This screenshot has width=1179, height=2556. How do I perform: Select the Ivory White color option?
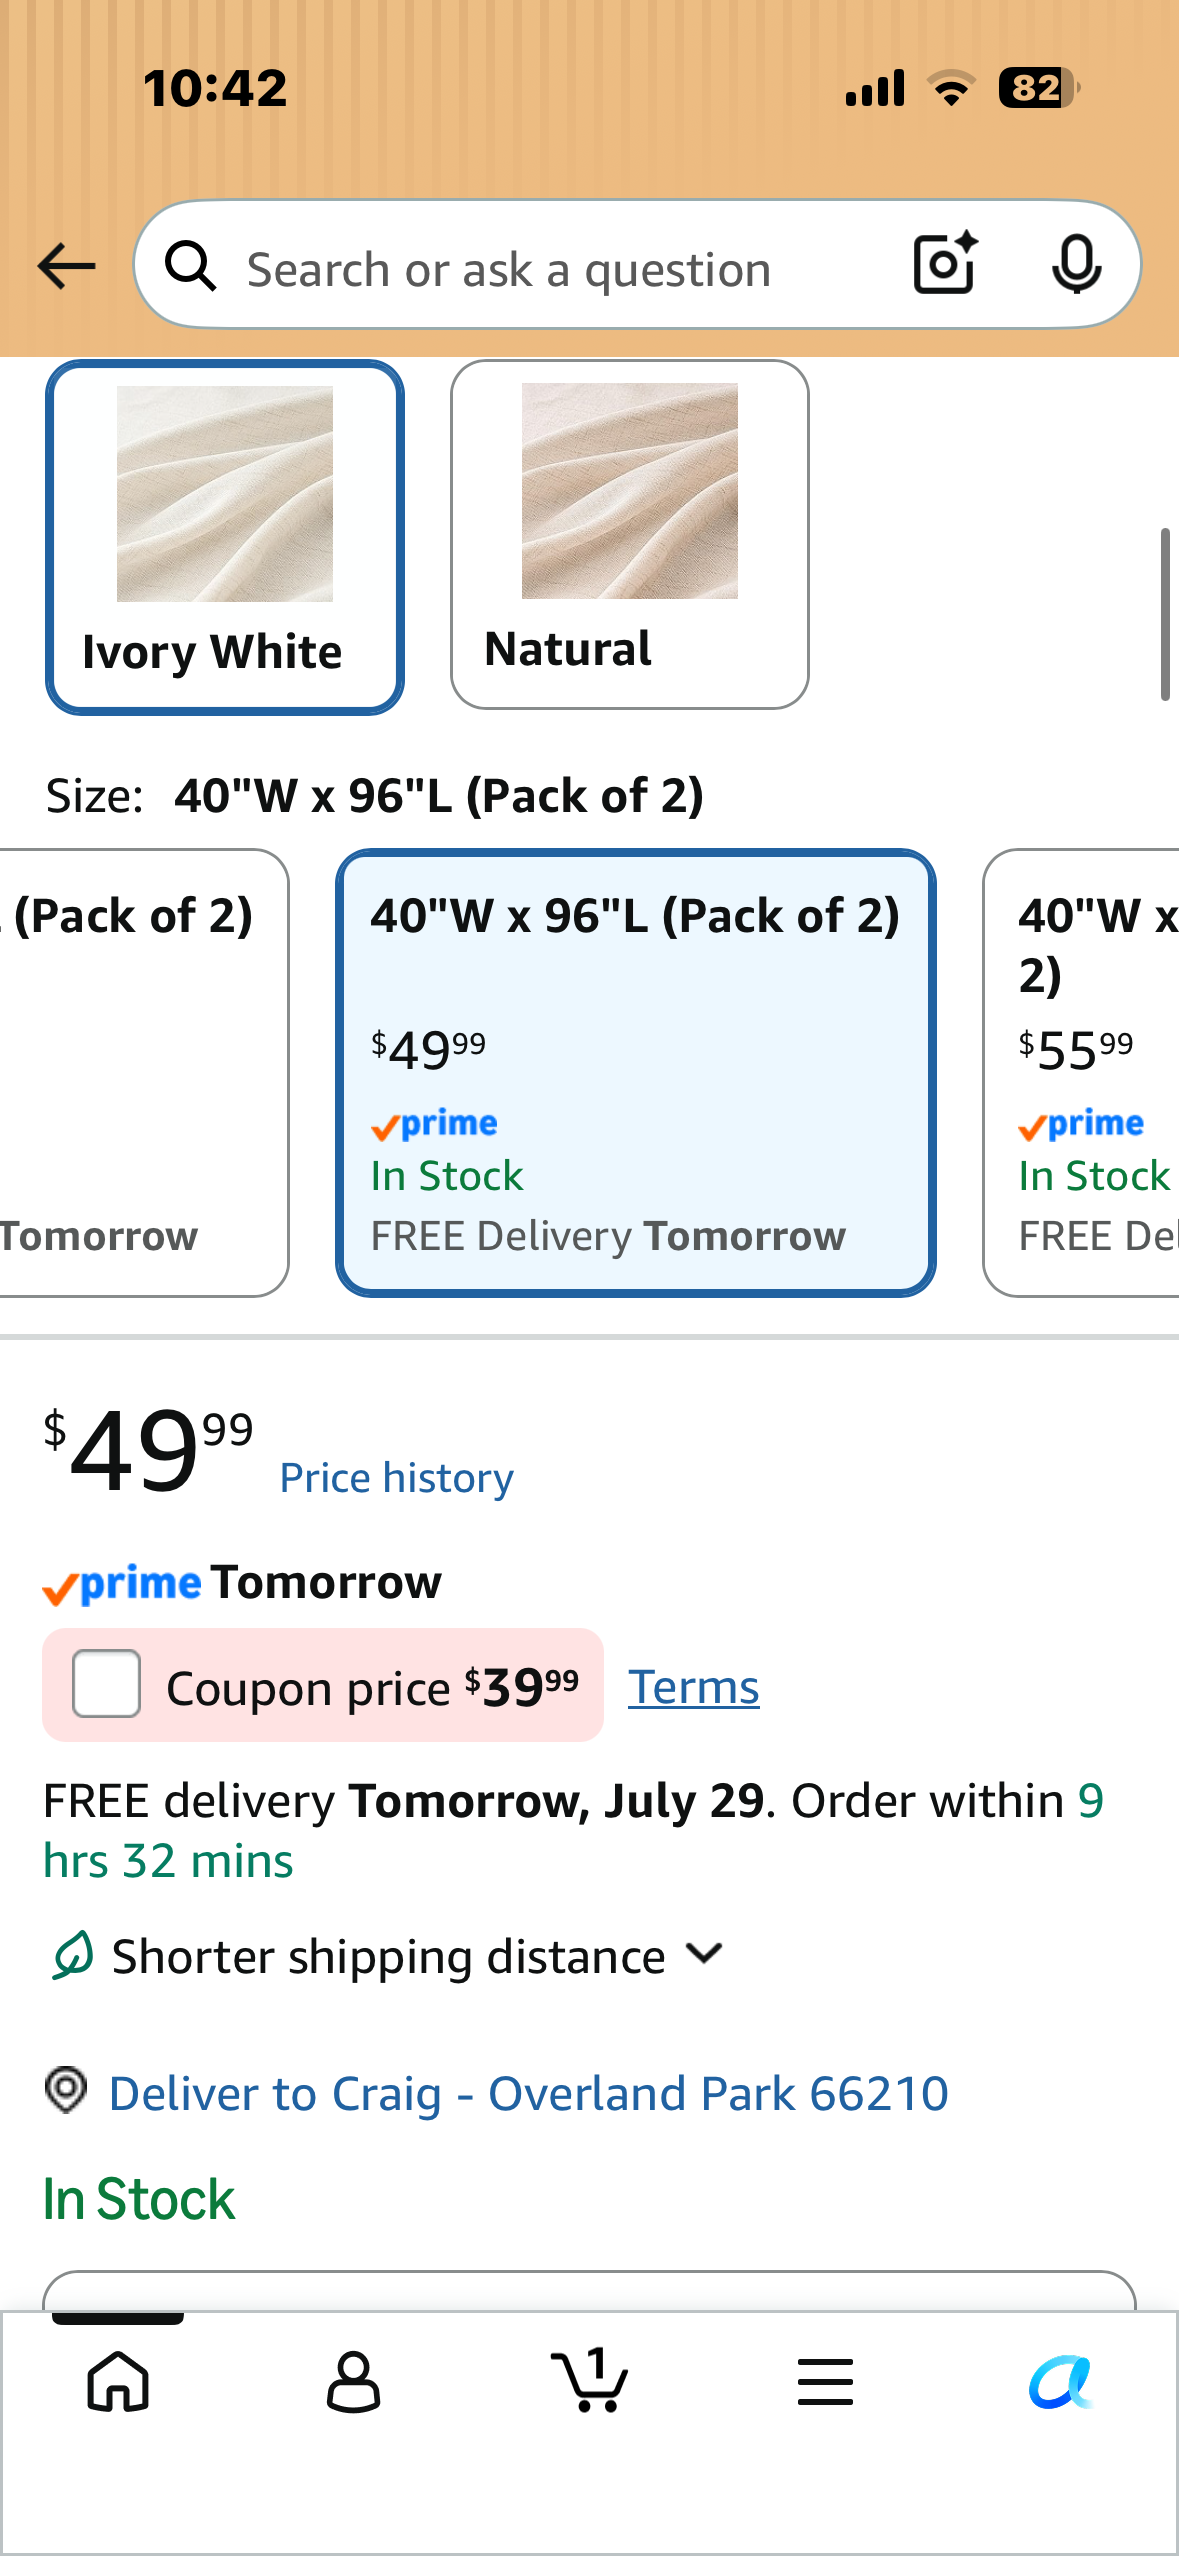click(225, 537)
